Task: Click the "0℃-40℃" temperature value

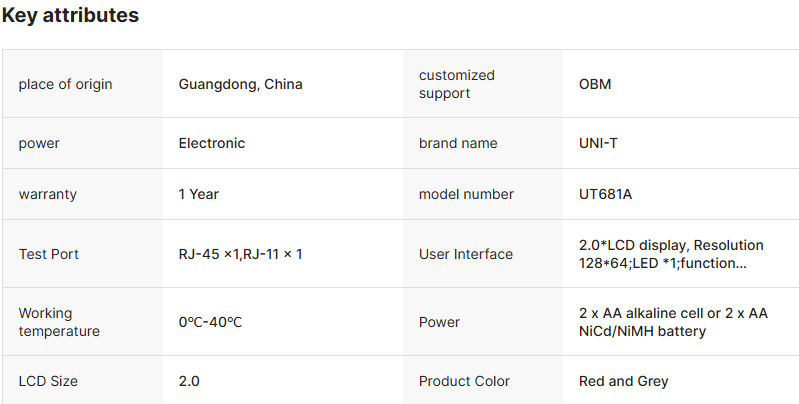Action: tap(210, 322)
